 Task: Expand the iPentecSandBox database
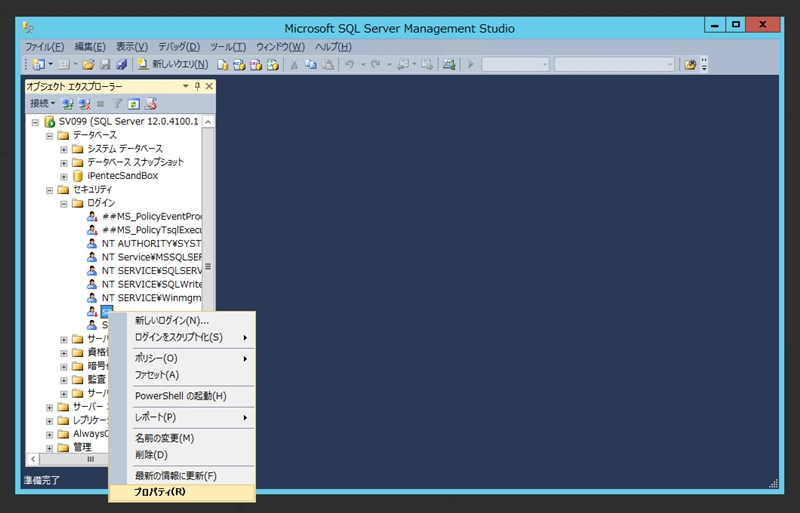(x=64, y=177)
